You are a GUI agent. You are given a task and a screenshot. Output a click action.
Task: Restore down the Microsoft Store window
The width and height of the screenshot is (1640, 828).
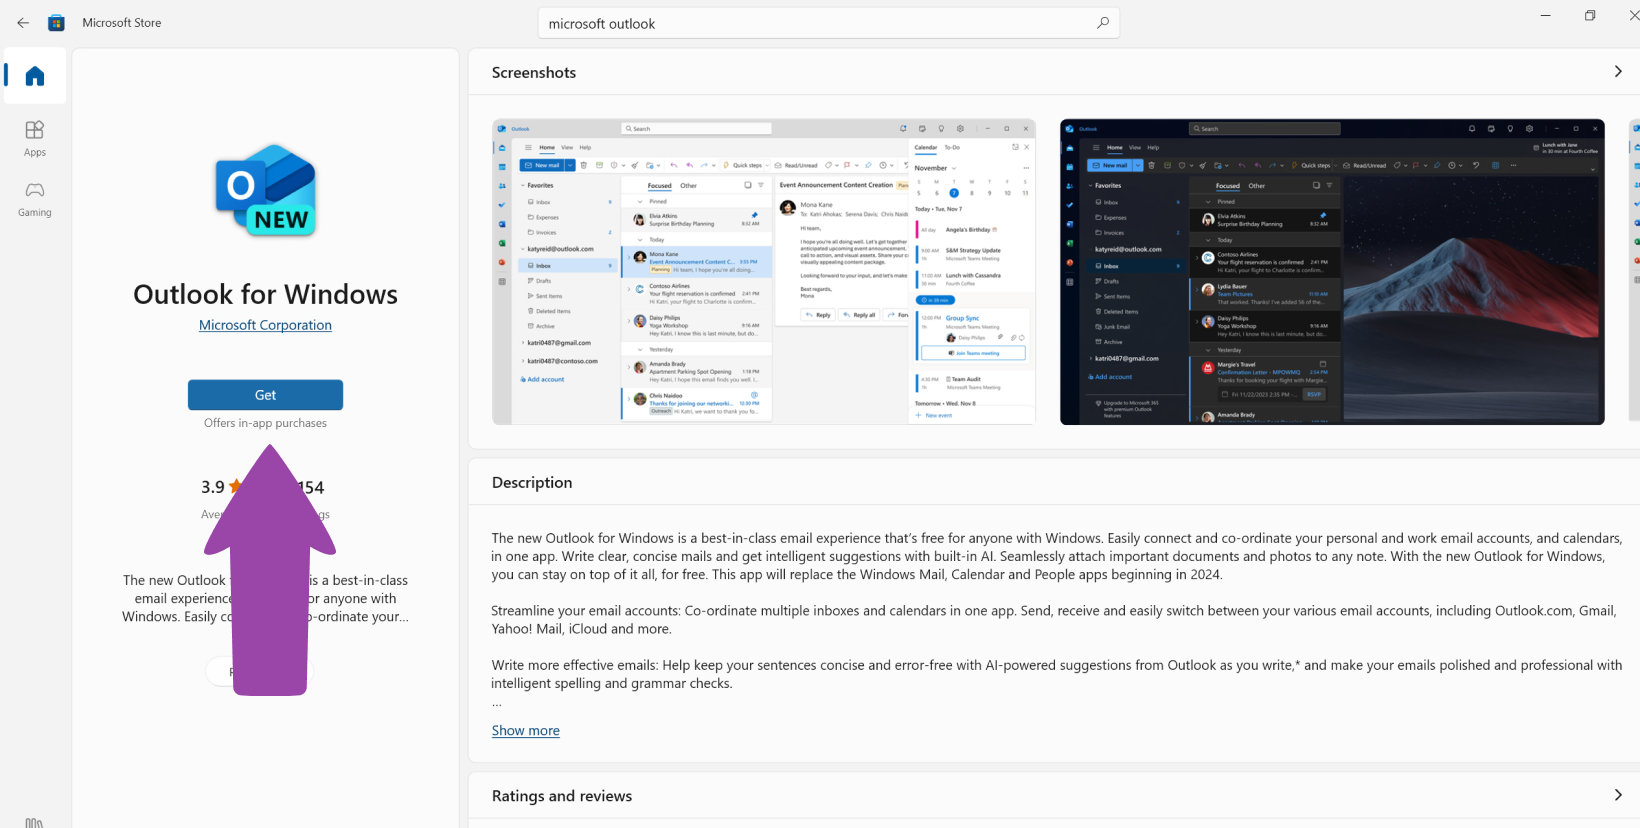[1590, 15]
